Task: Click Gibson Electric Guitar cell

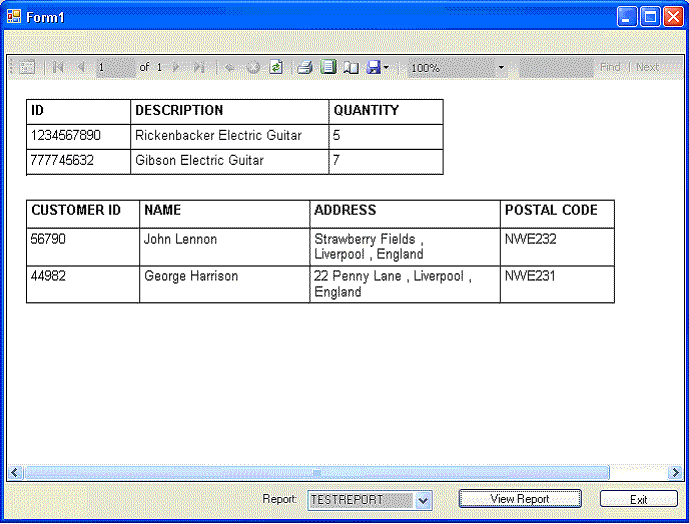Action: 229,162
